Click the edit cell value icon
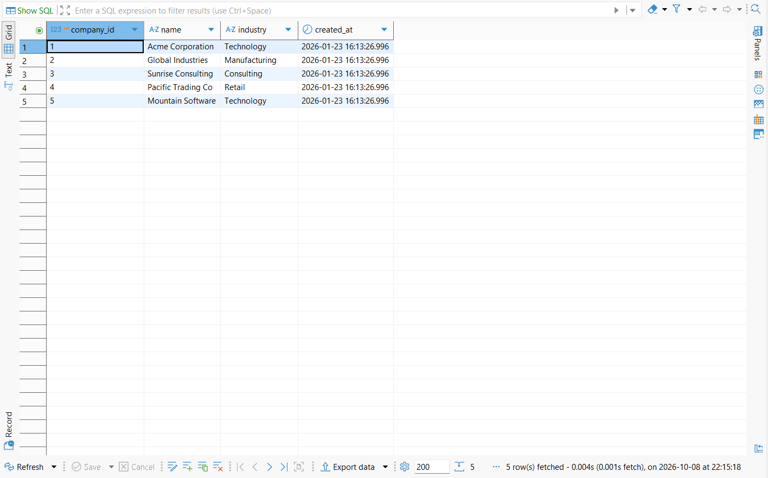Image resolution: width=768 pixels, height=478 pixels. point(172,467)
